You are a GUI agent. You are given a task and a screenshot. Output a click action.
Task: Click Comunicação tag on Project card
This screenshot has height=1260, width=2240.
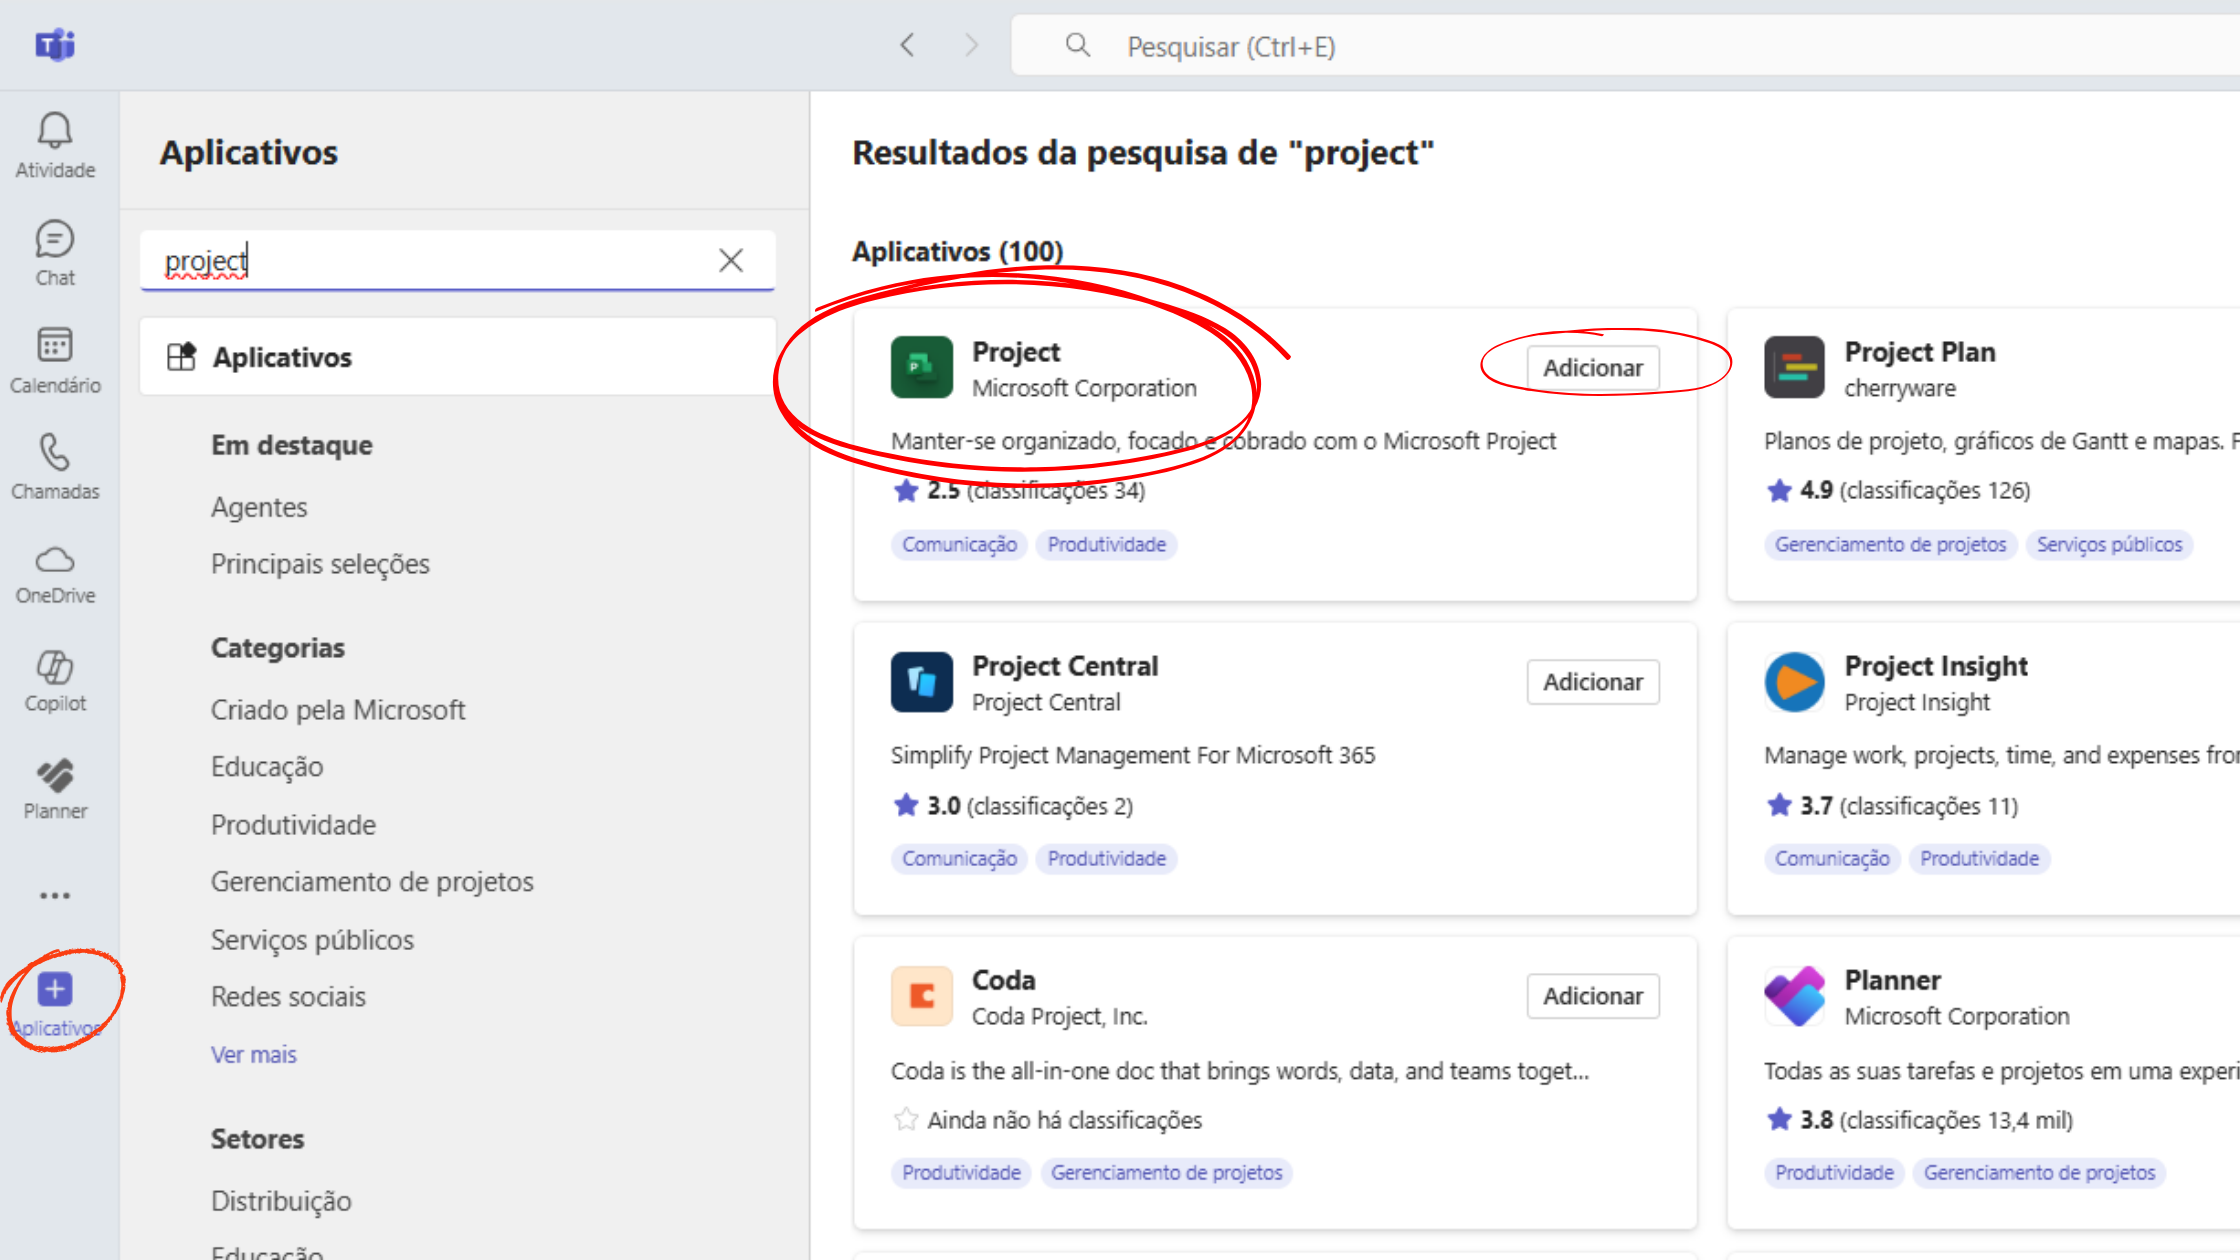[959, 544]
